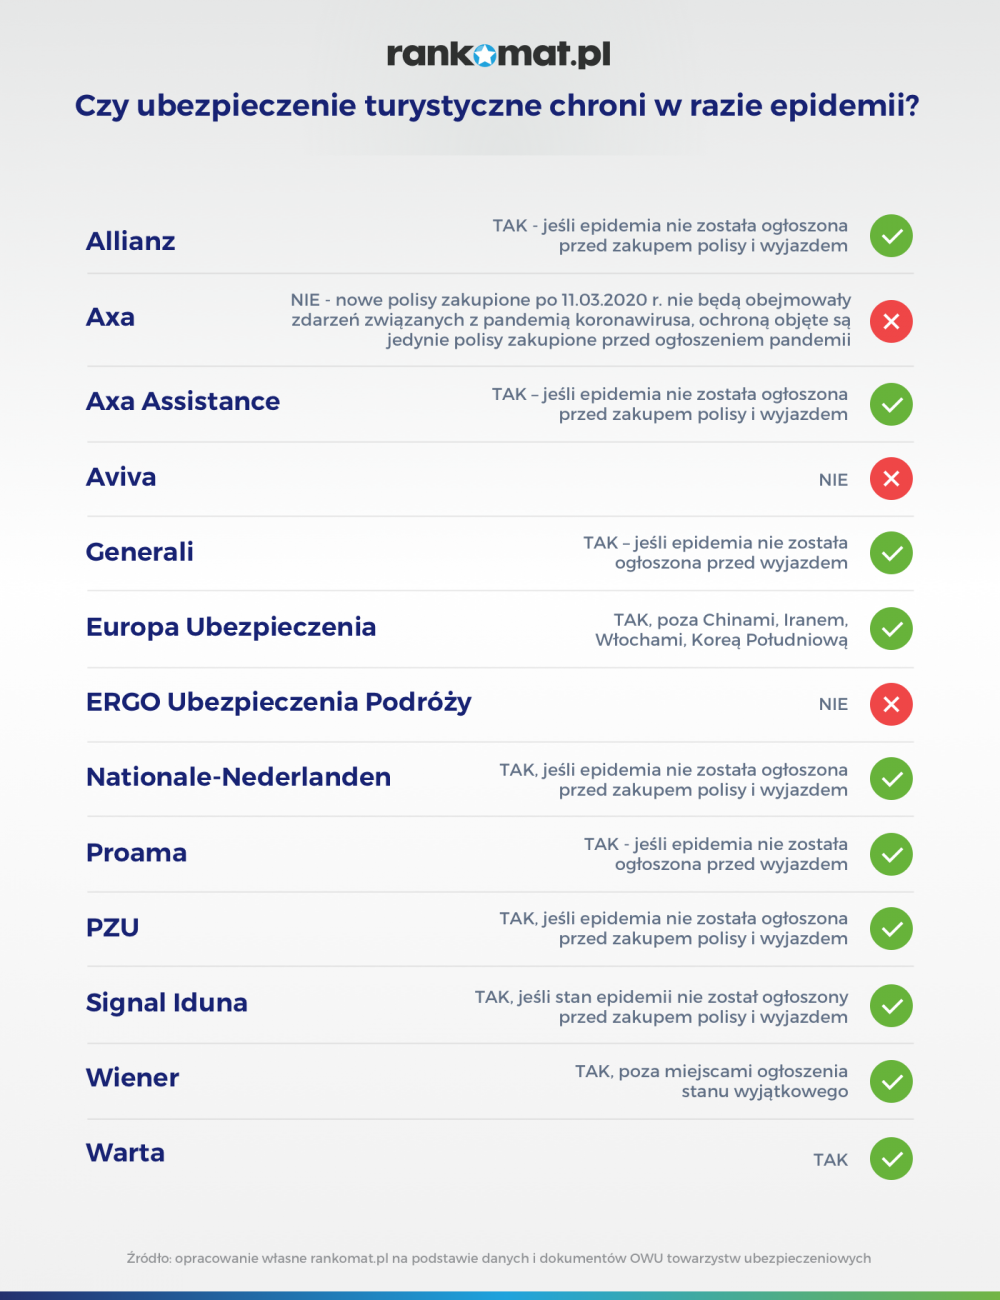Click green checkmark for Nationale-Nederlanden row
1000x1300 pixels.
(891, 779)
